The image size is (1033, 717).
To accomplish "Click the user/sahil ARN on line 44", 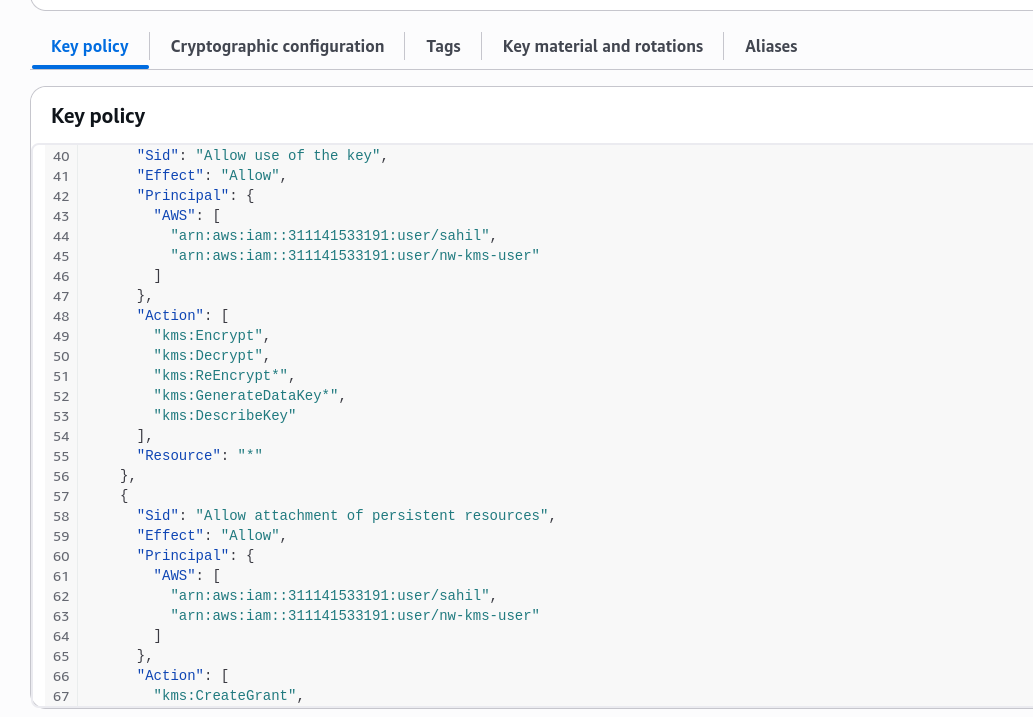I will 330,236.
